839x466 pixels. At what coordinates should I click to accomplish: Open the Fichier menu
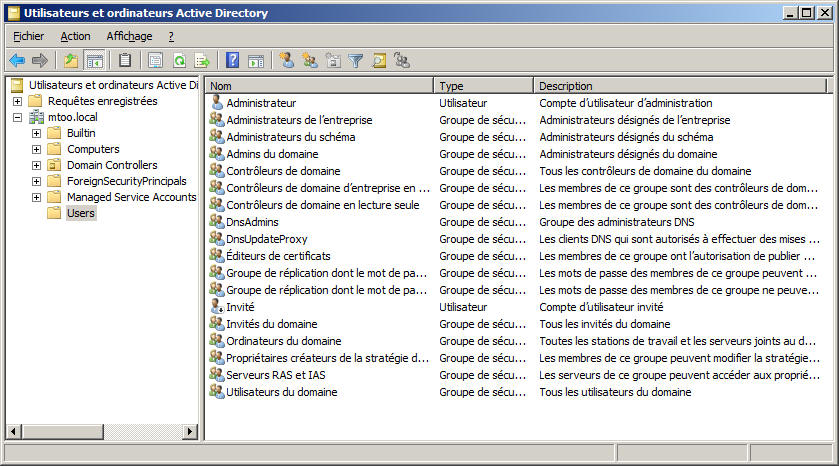click(28, 36)
